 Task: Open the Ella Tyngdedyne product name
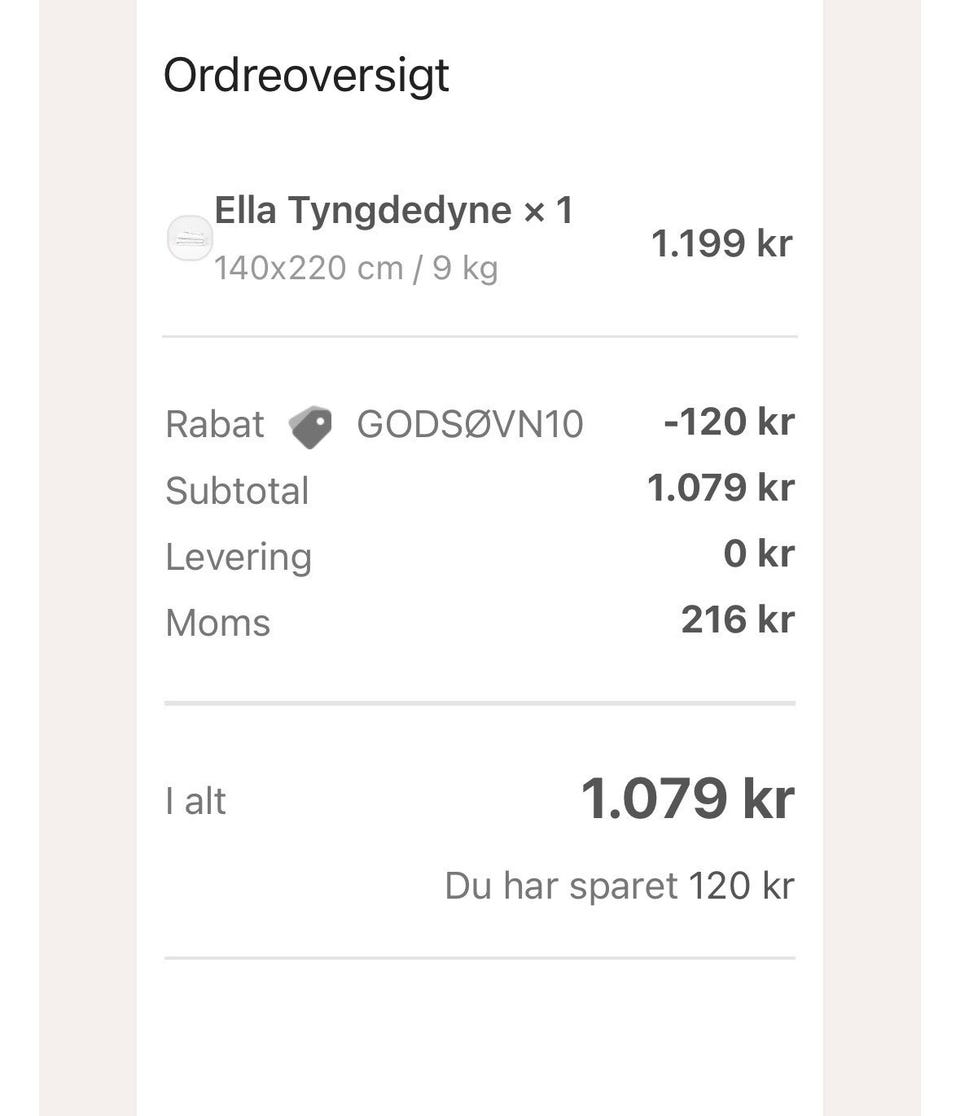pyautogui.click(x=363, y=211)
